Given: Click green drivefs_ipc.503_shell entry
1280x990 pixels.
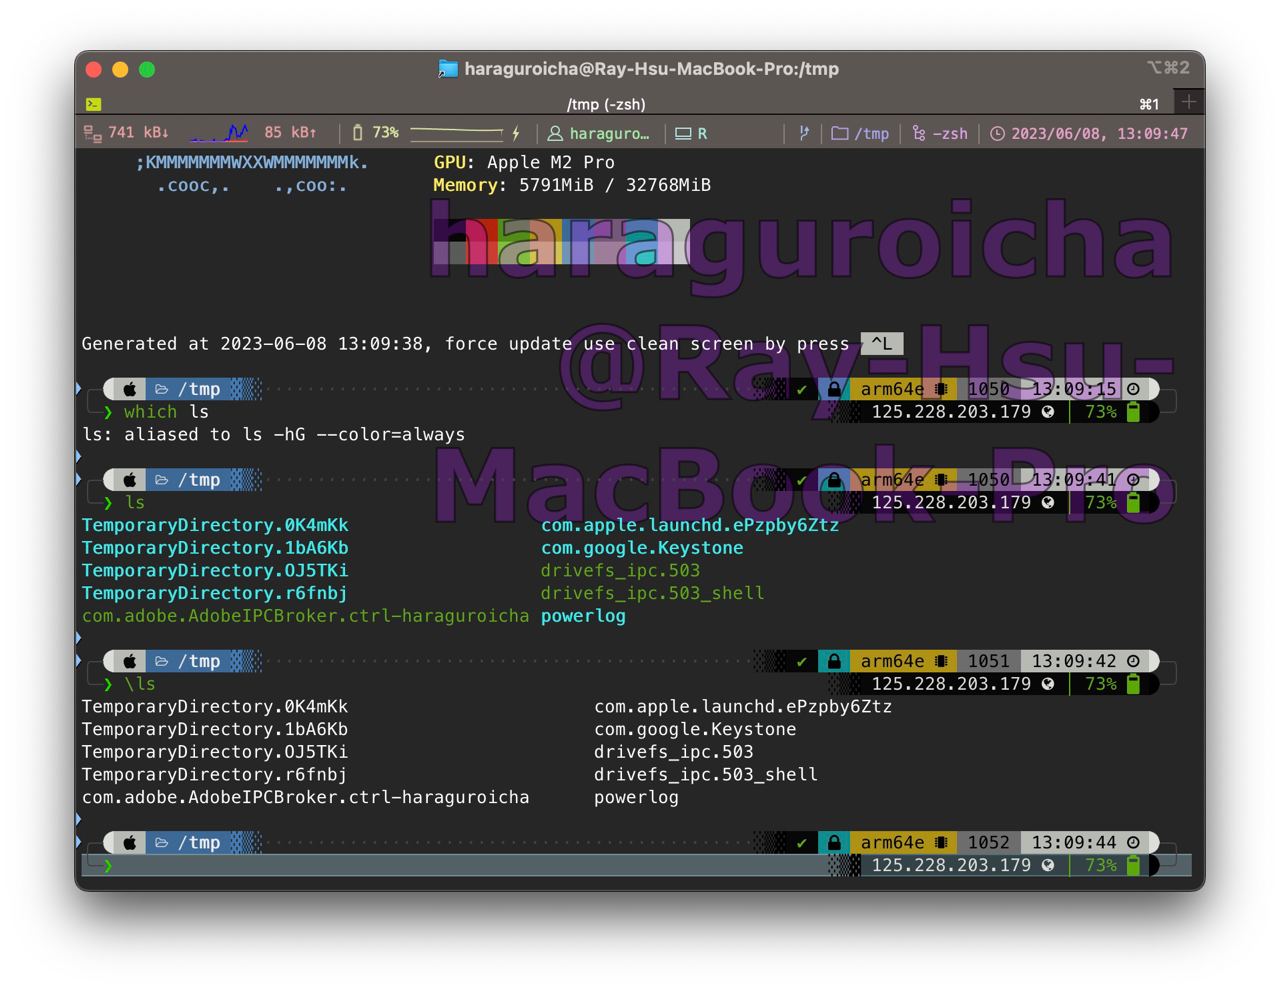Looking at the screenshot, I should pyautogui.click(x=653, y=593).
